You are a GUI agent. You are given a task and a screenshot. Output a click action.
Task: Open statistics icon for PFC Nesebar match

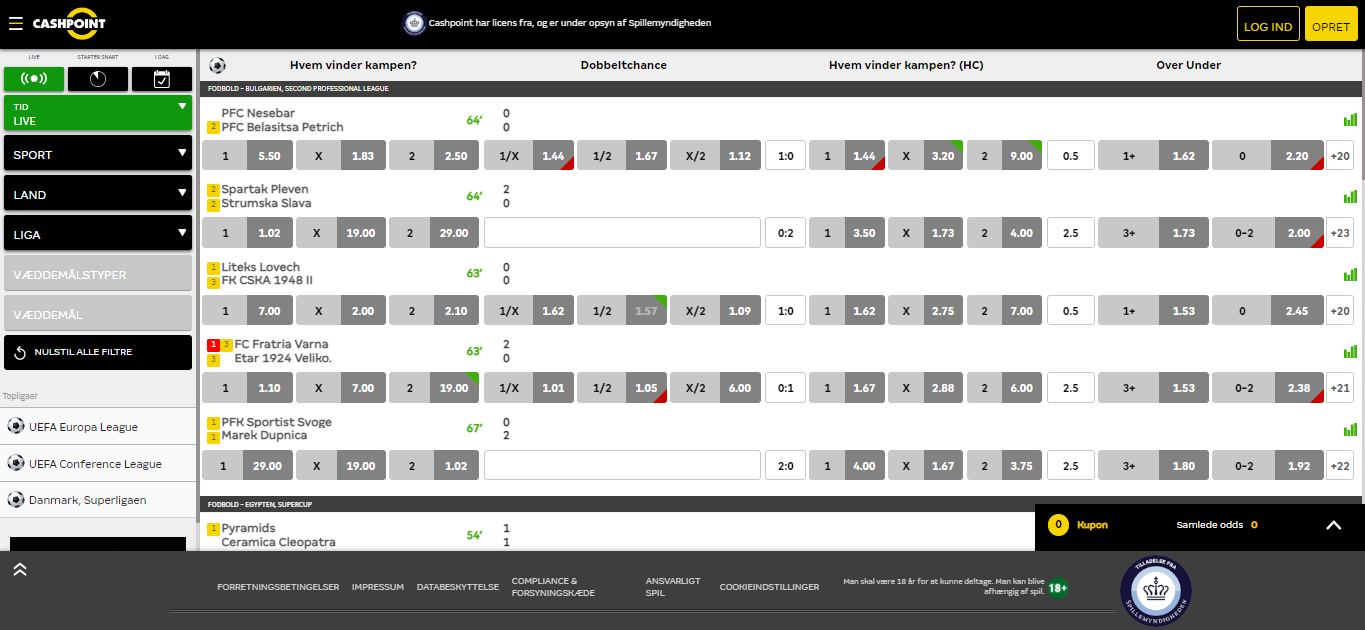(x=1350, y=120)
